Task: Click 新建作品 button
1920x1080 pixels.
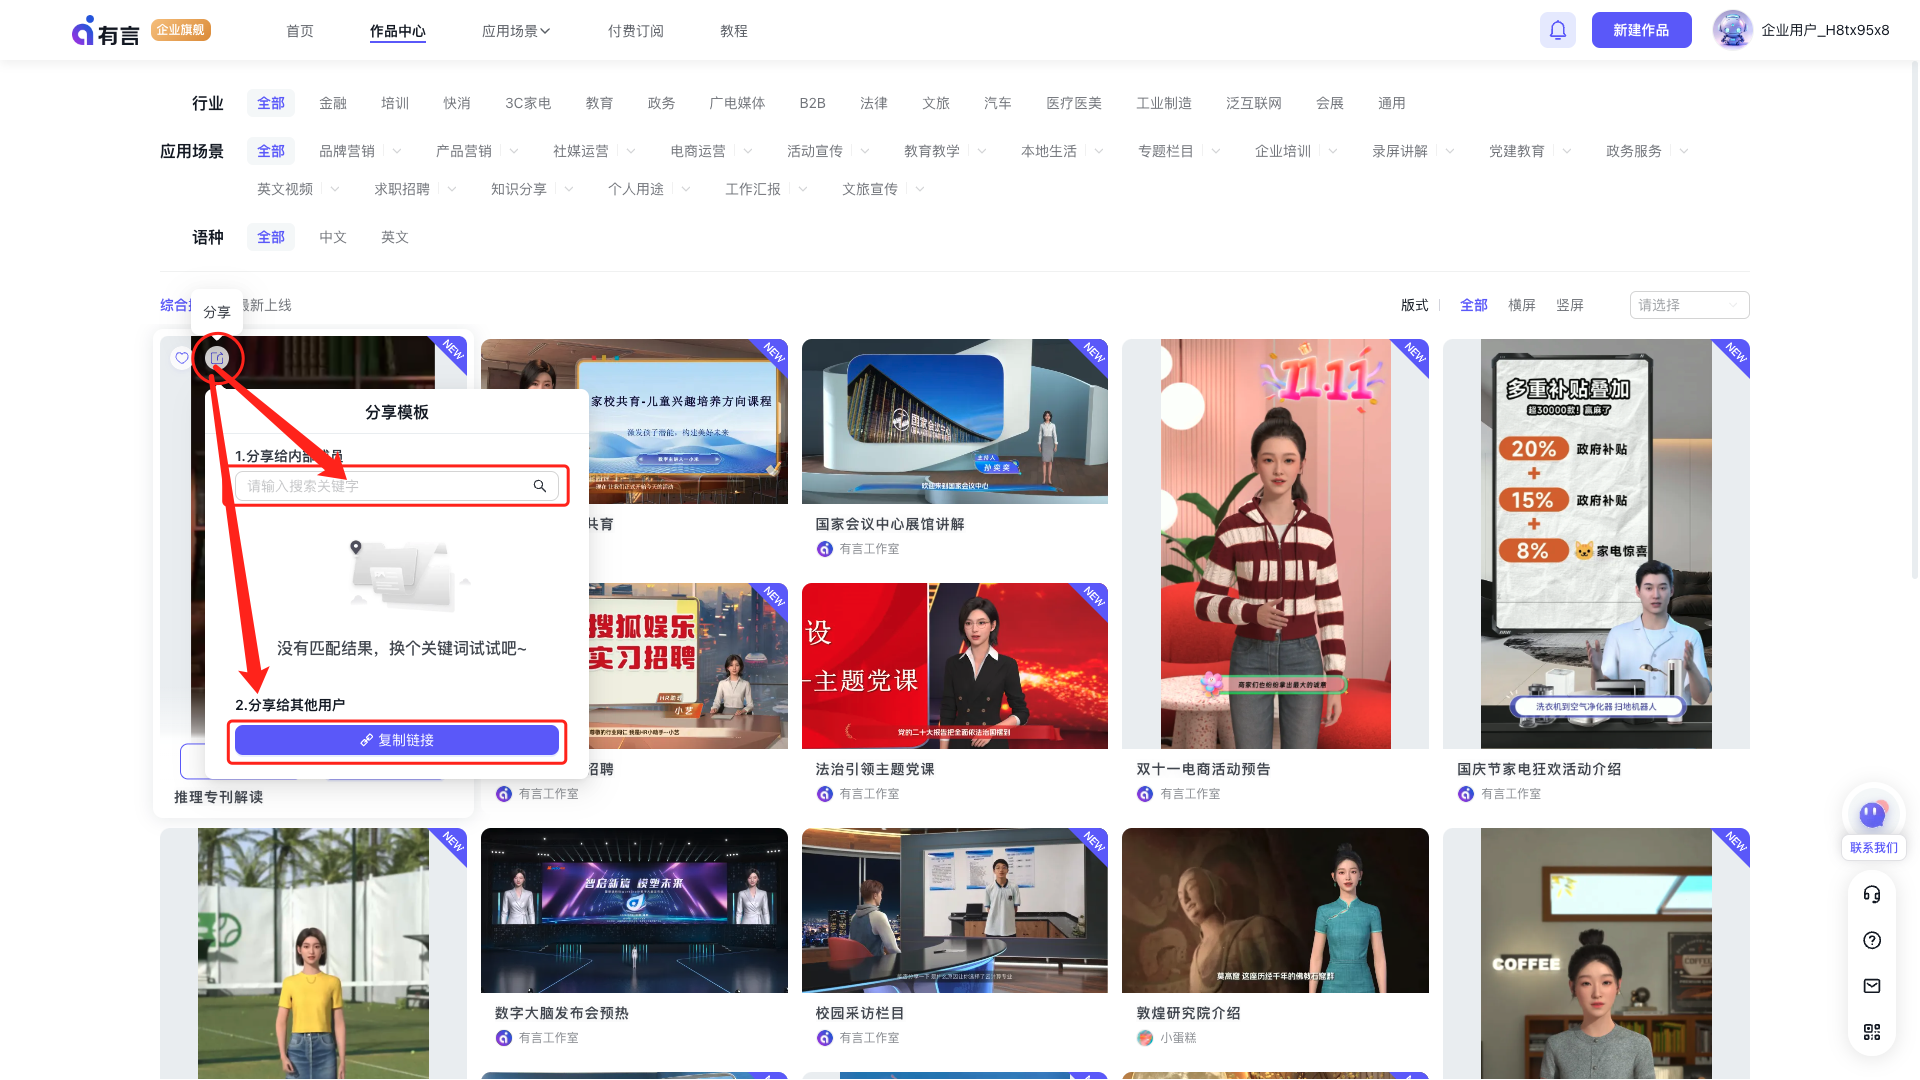Action: pos(1641,30)
